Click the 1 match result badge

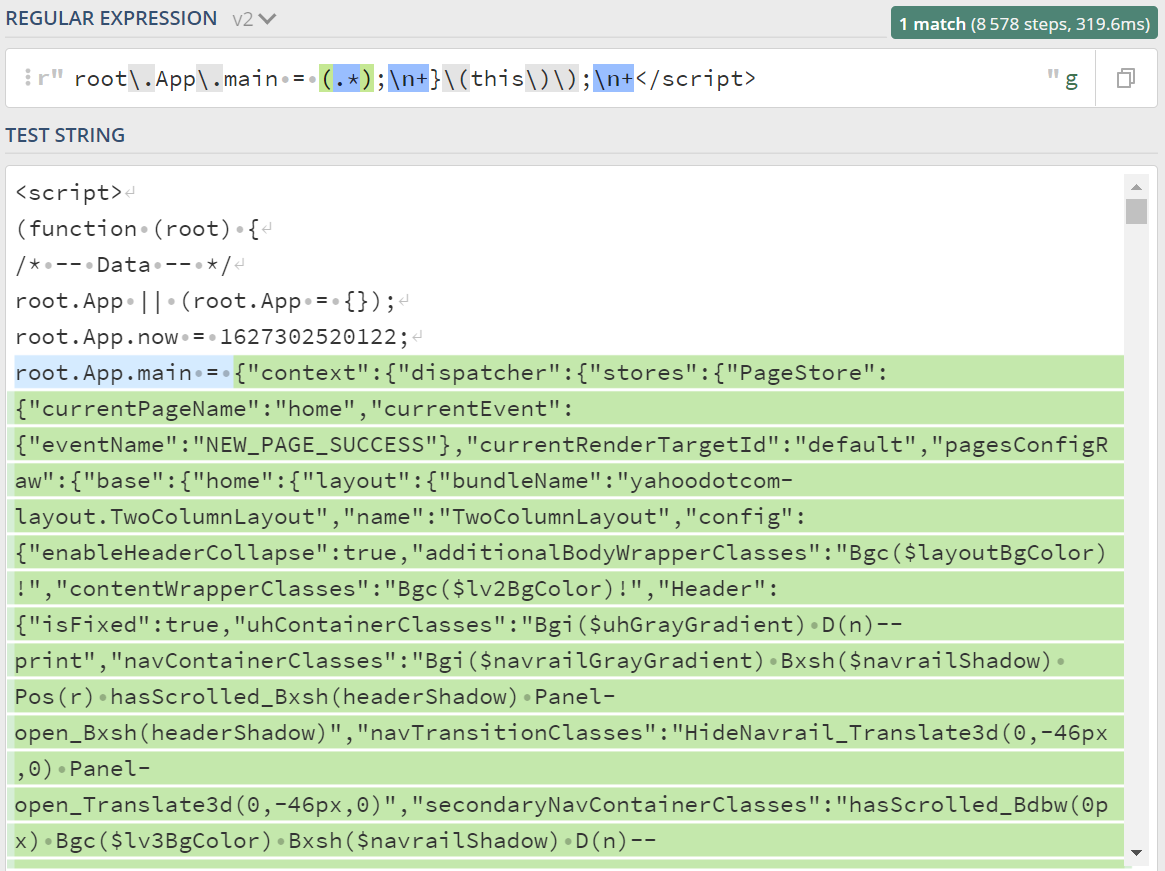1024,24
